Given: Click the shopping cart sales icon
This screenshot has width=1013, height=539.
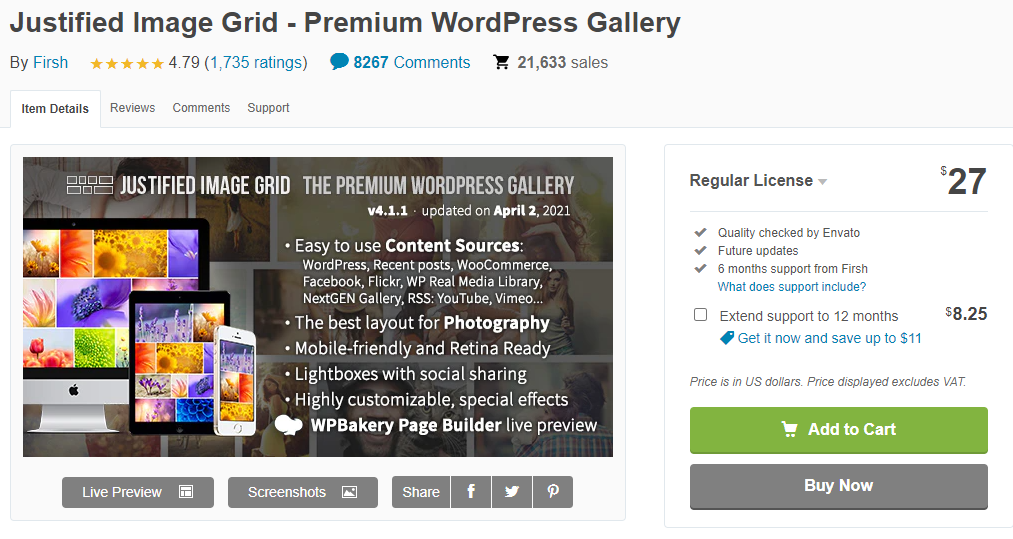Looking at the screenshot, I should pyautogui.click(x=501, y=62).
